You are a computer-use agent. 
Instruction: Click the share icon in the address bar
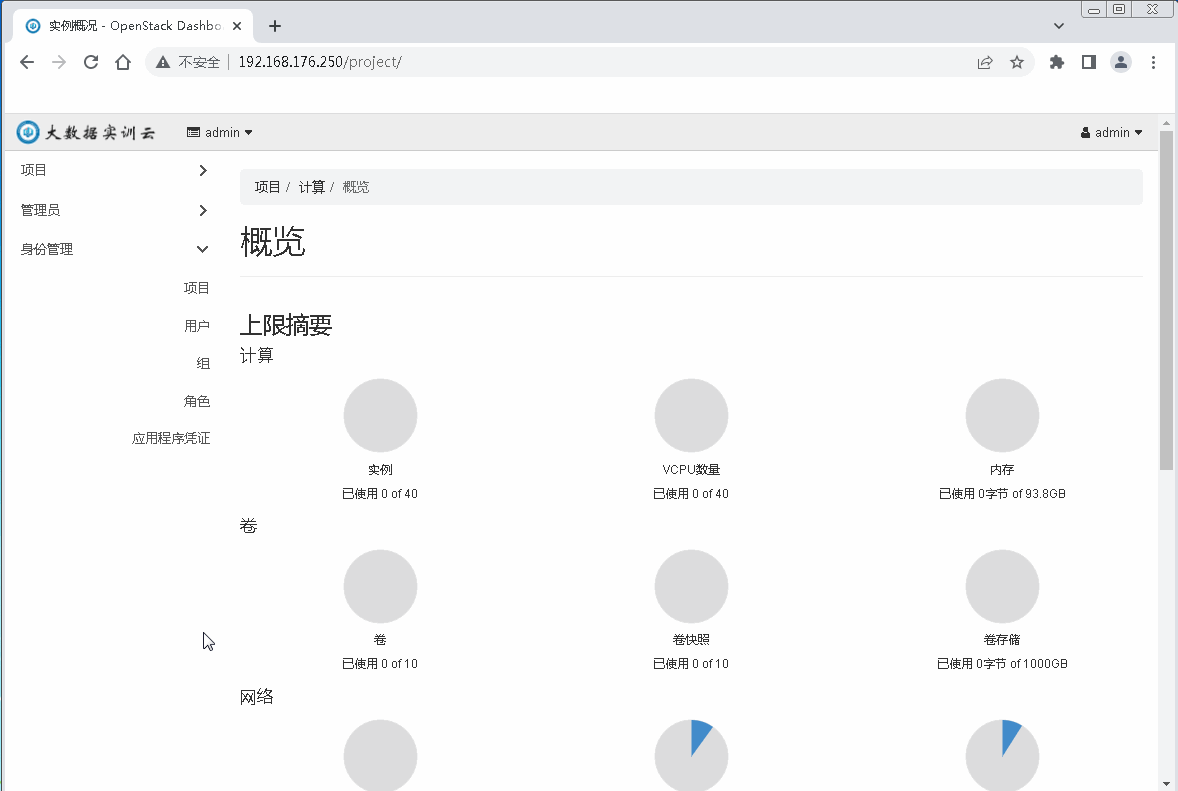pyautogui.click(x=985, y=62)
